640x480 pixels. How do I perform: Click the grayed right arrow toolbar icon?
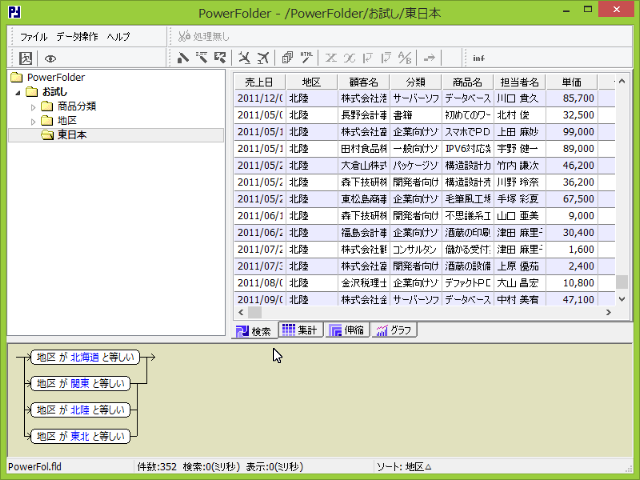tap(429, 58)
